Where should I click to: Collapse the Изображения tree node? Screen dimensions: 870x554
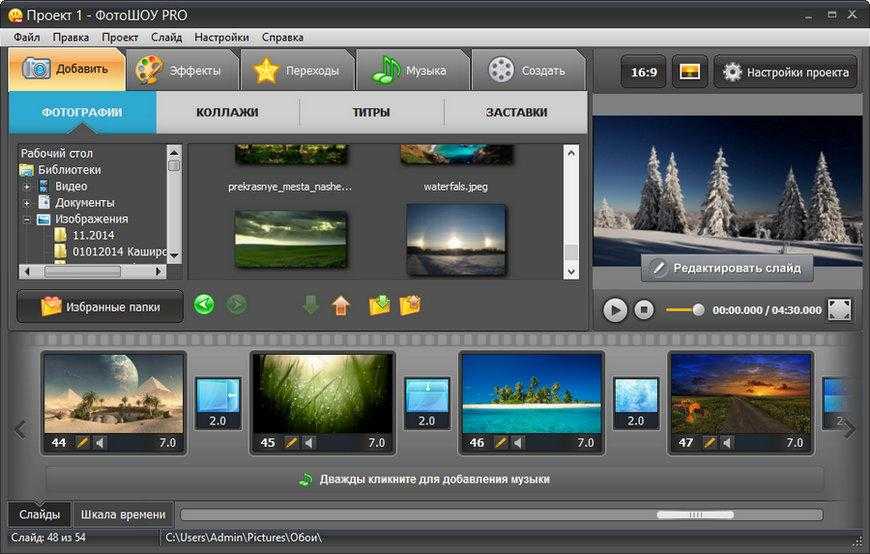(x=28, y=219)
